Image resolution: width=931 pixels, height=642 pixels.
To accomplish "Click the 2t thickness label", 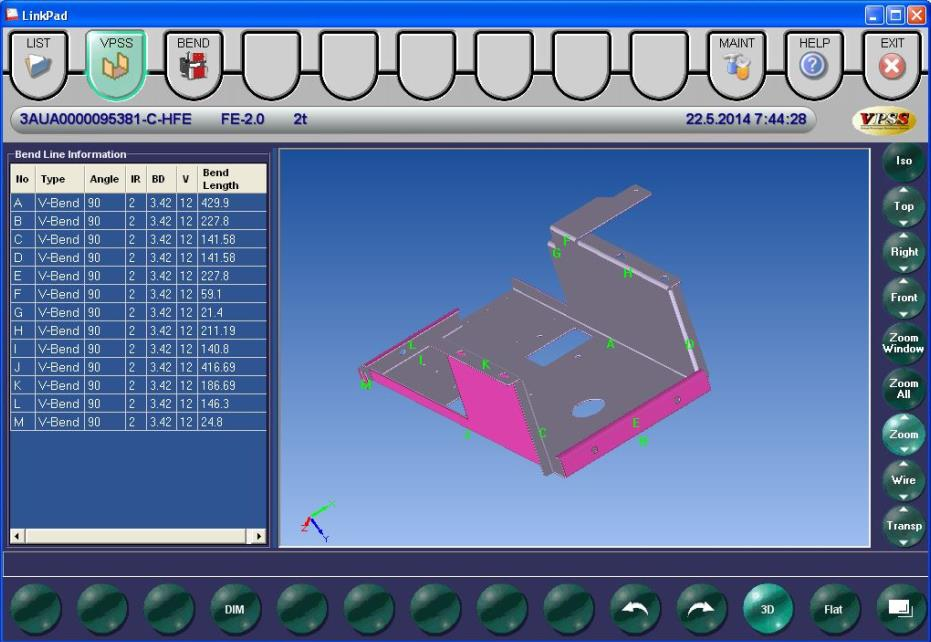I will coord(300,119).
